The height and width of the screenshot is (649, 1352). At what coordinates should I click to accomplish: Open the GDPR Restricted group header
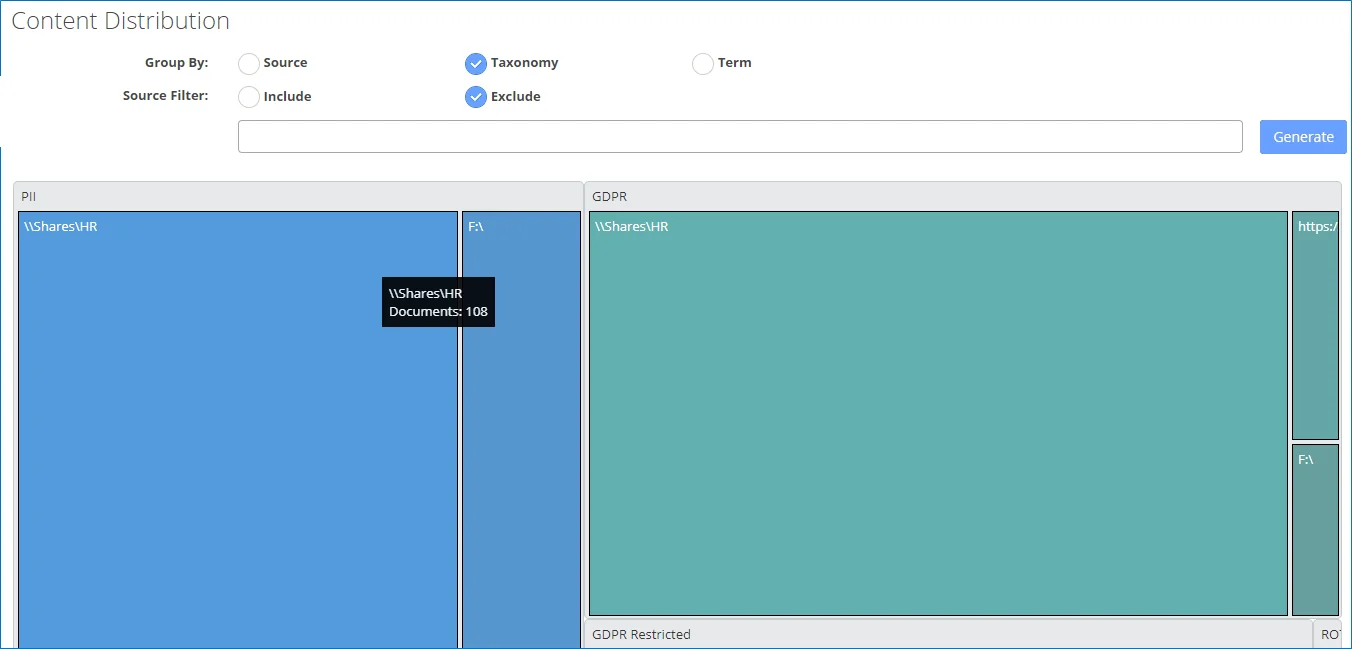(948, 634)
